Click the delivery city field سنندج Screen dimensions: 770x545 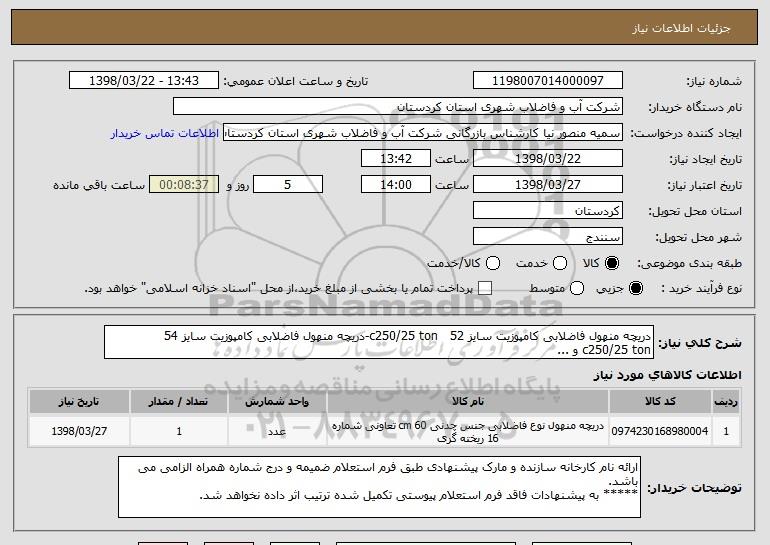[x=548, y=237]
